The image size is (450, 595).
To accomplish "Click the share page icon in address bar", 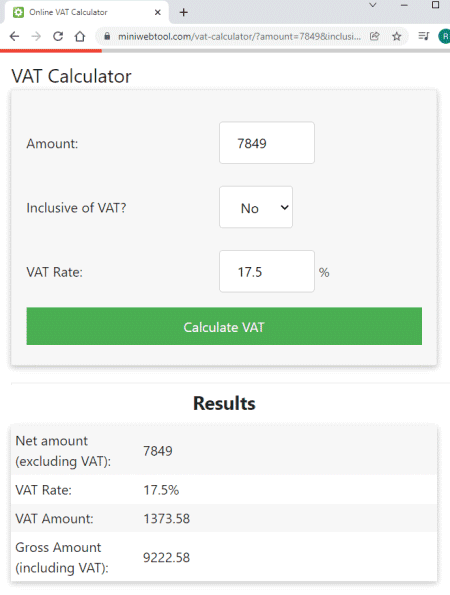I will [374, 36].
